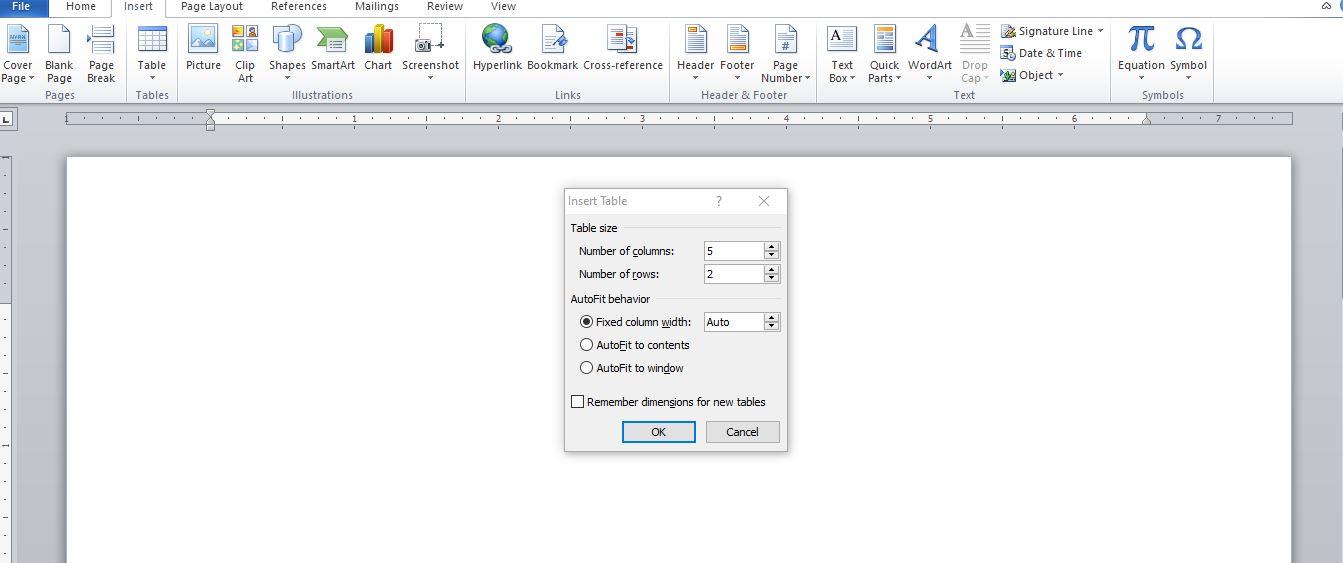Switch to the View tab
The image size is (1343, 563).
coord(503,7)
